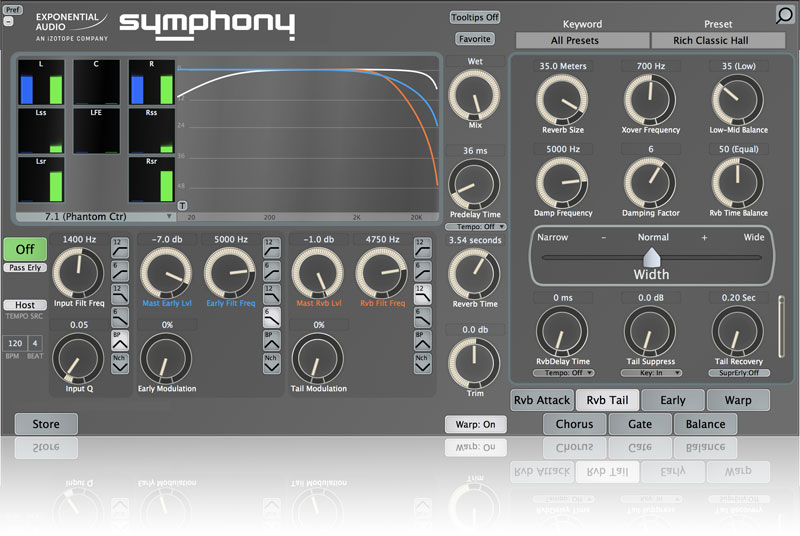Open the 7.1 (Phantom Ctr) channel dropdown

[x=93, y=216]
